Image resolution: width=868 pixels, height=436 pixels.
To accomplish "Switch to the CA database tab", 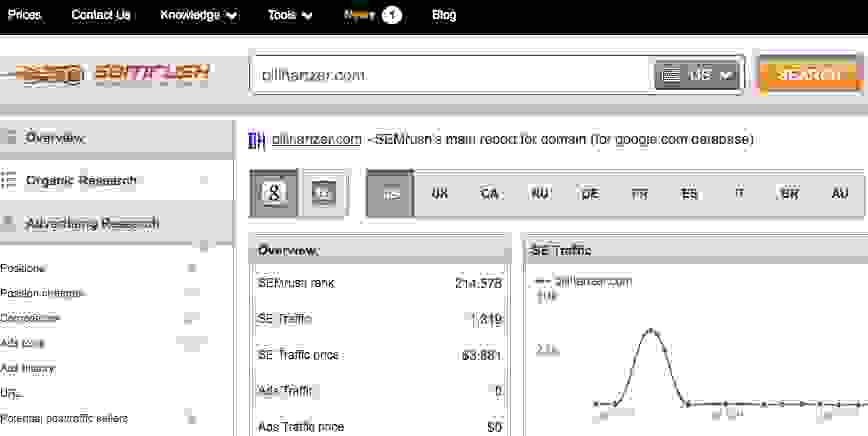I will [x=489, y=194].
